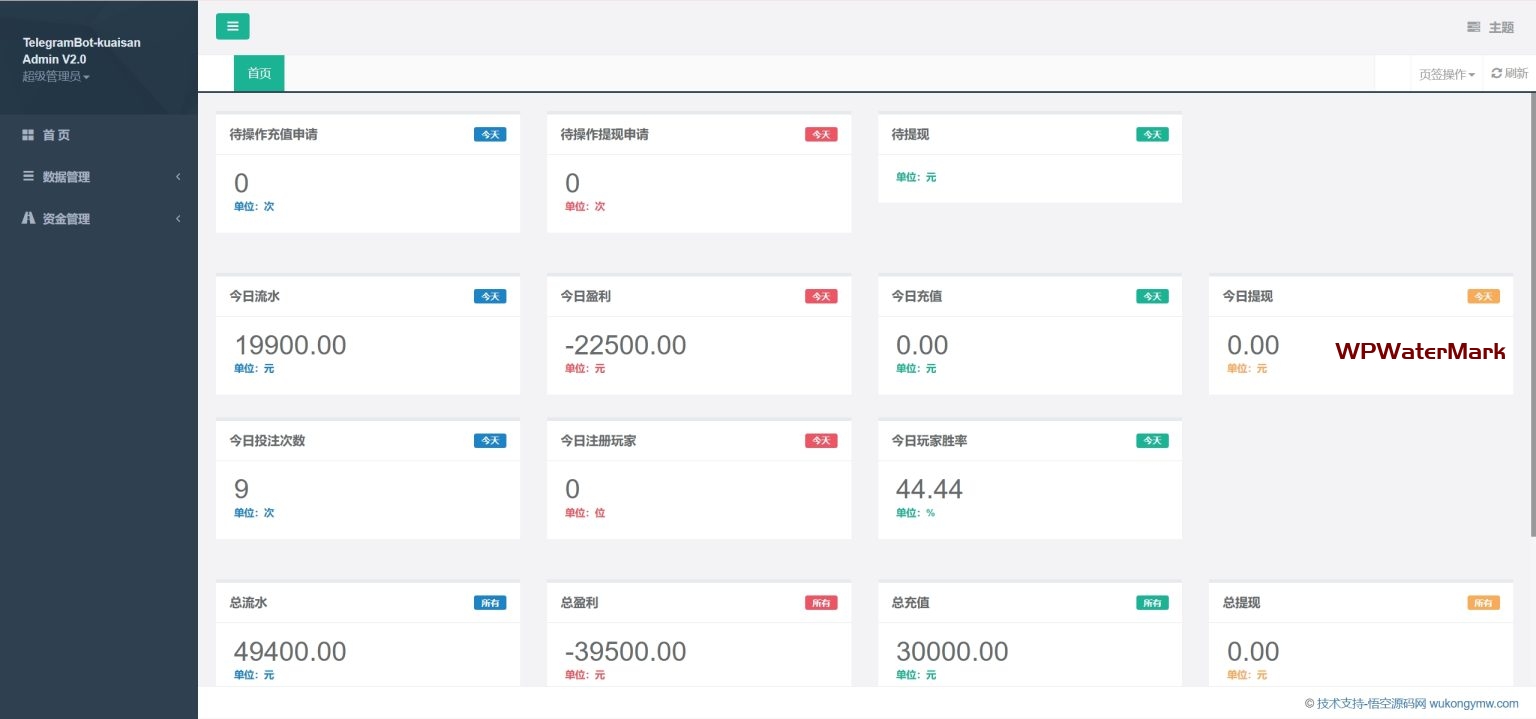
Task: Click the vertical scrollbar on right edge
Action: pyautogui.click(x=1532, y=318)
